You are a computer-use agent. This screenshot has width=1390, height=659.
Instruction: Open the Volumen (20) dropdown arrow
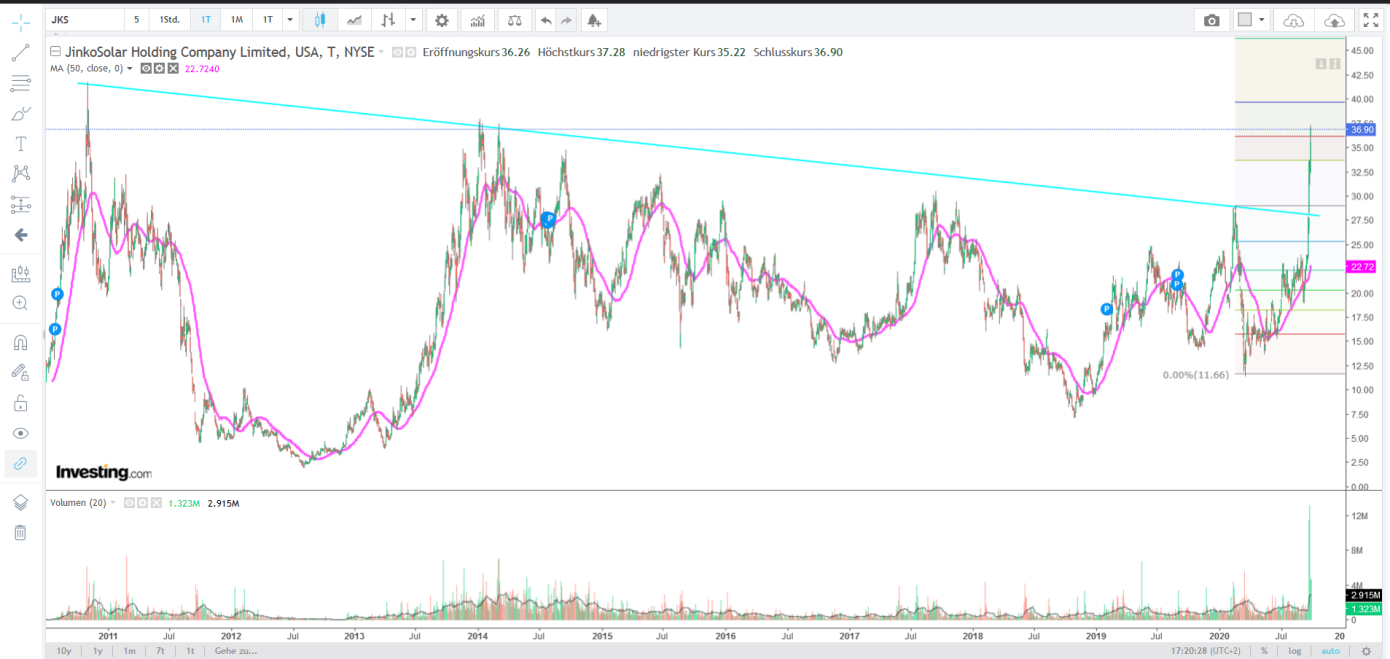point(113,503)
